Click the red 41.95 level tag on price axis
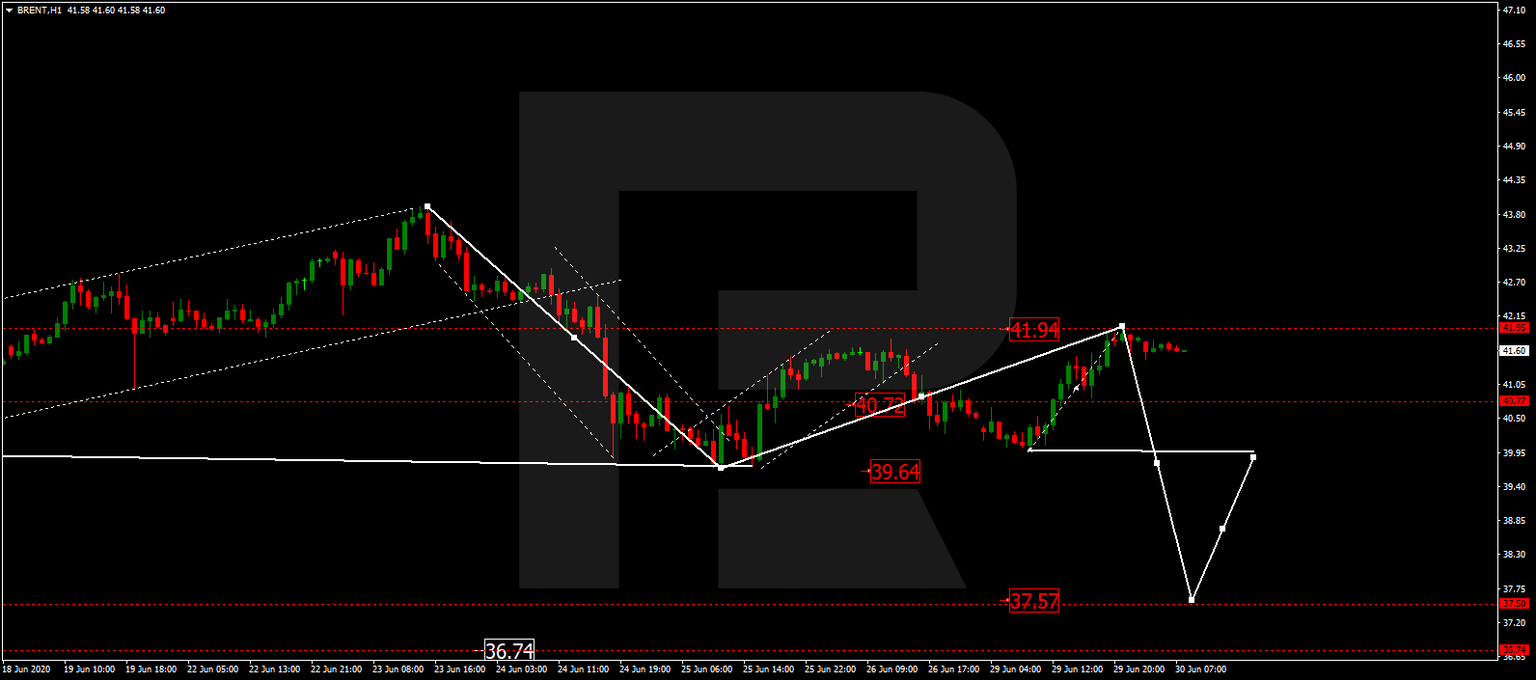 pos(1514,328)
